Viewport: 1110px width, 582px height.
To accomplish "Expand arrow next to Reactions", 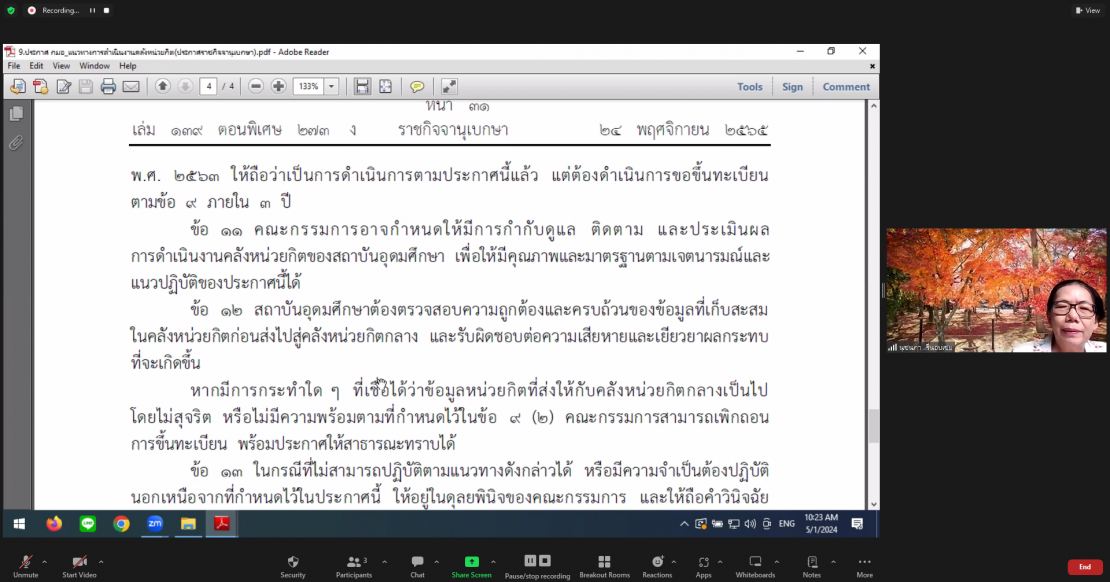I will point(674,562).
